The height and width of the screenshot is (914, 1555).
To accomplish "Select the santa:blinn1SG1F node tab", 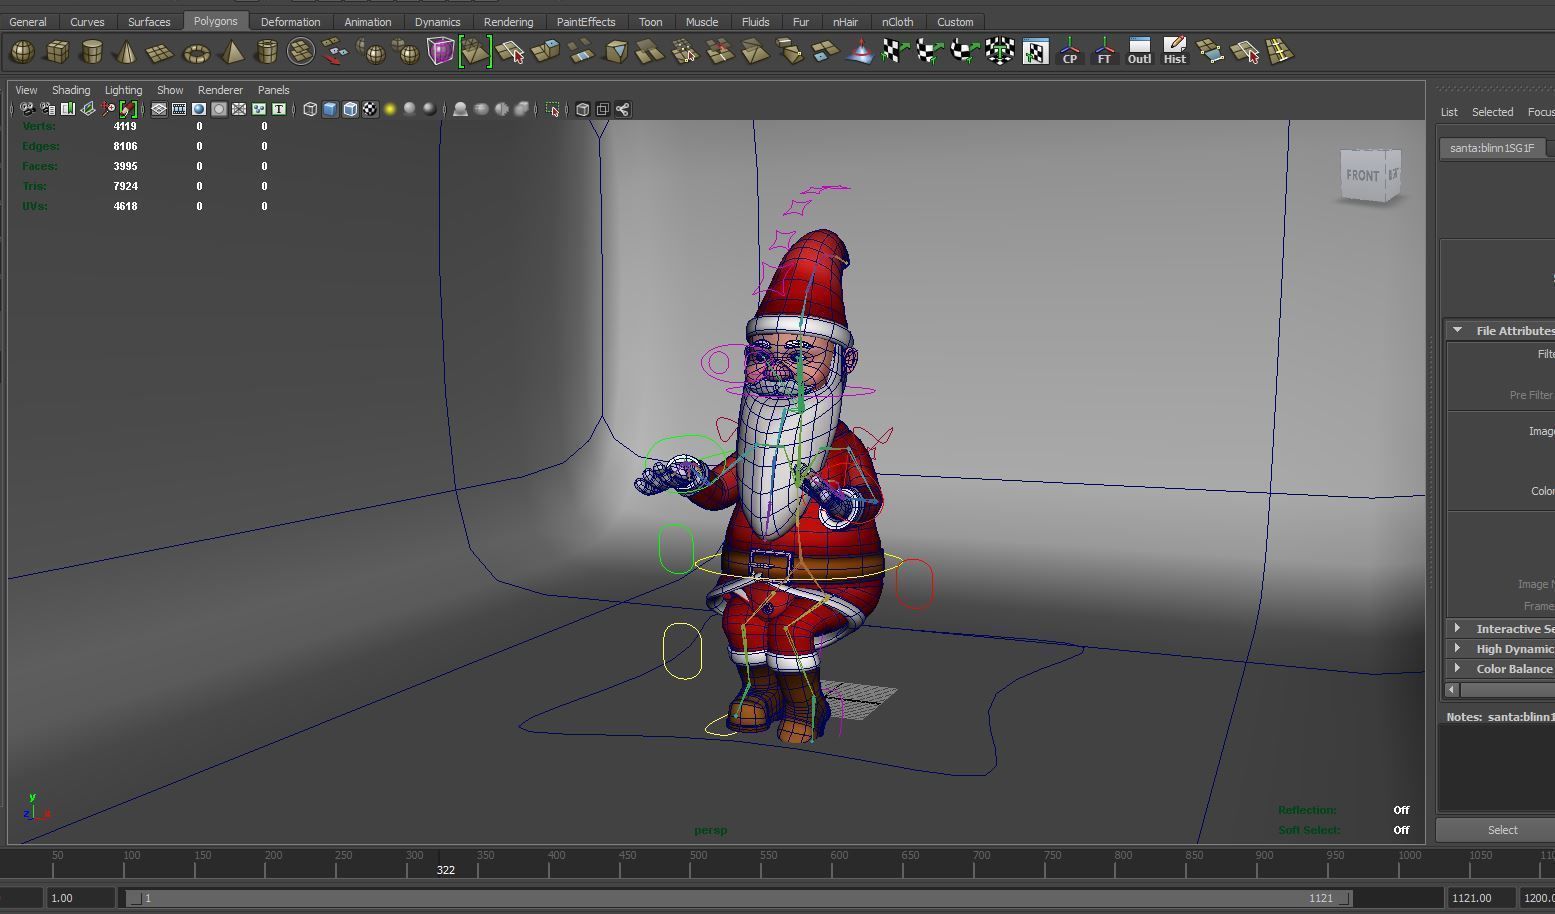I will point(1492,148).
